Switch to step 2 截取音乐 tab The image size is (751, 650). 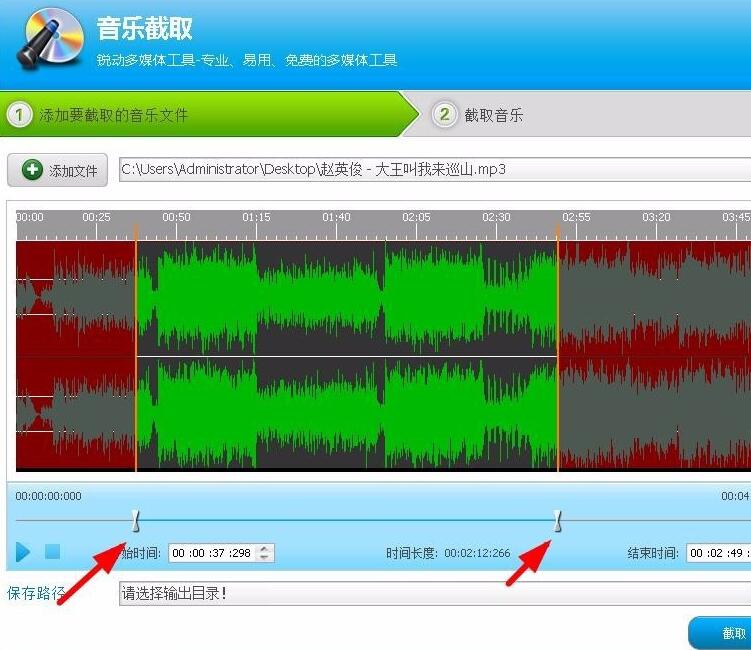coord(493,115)
